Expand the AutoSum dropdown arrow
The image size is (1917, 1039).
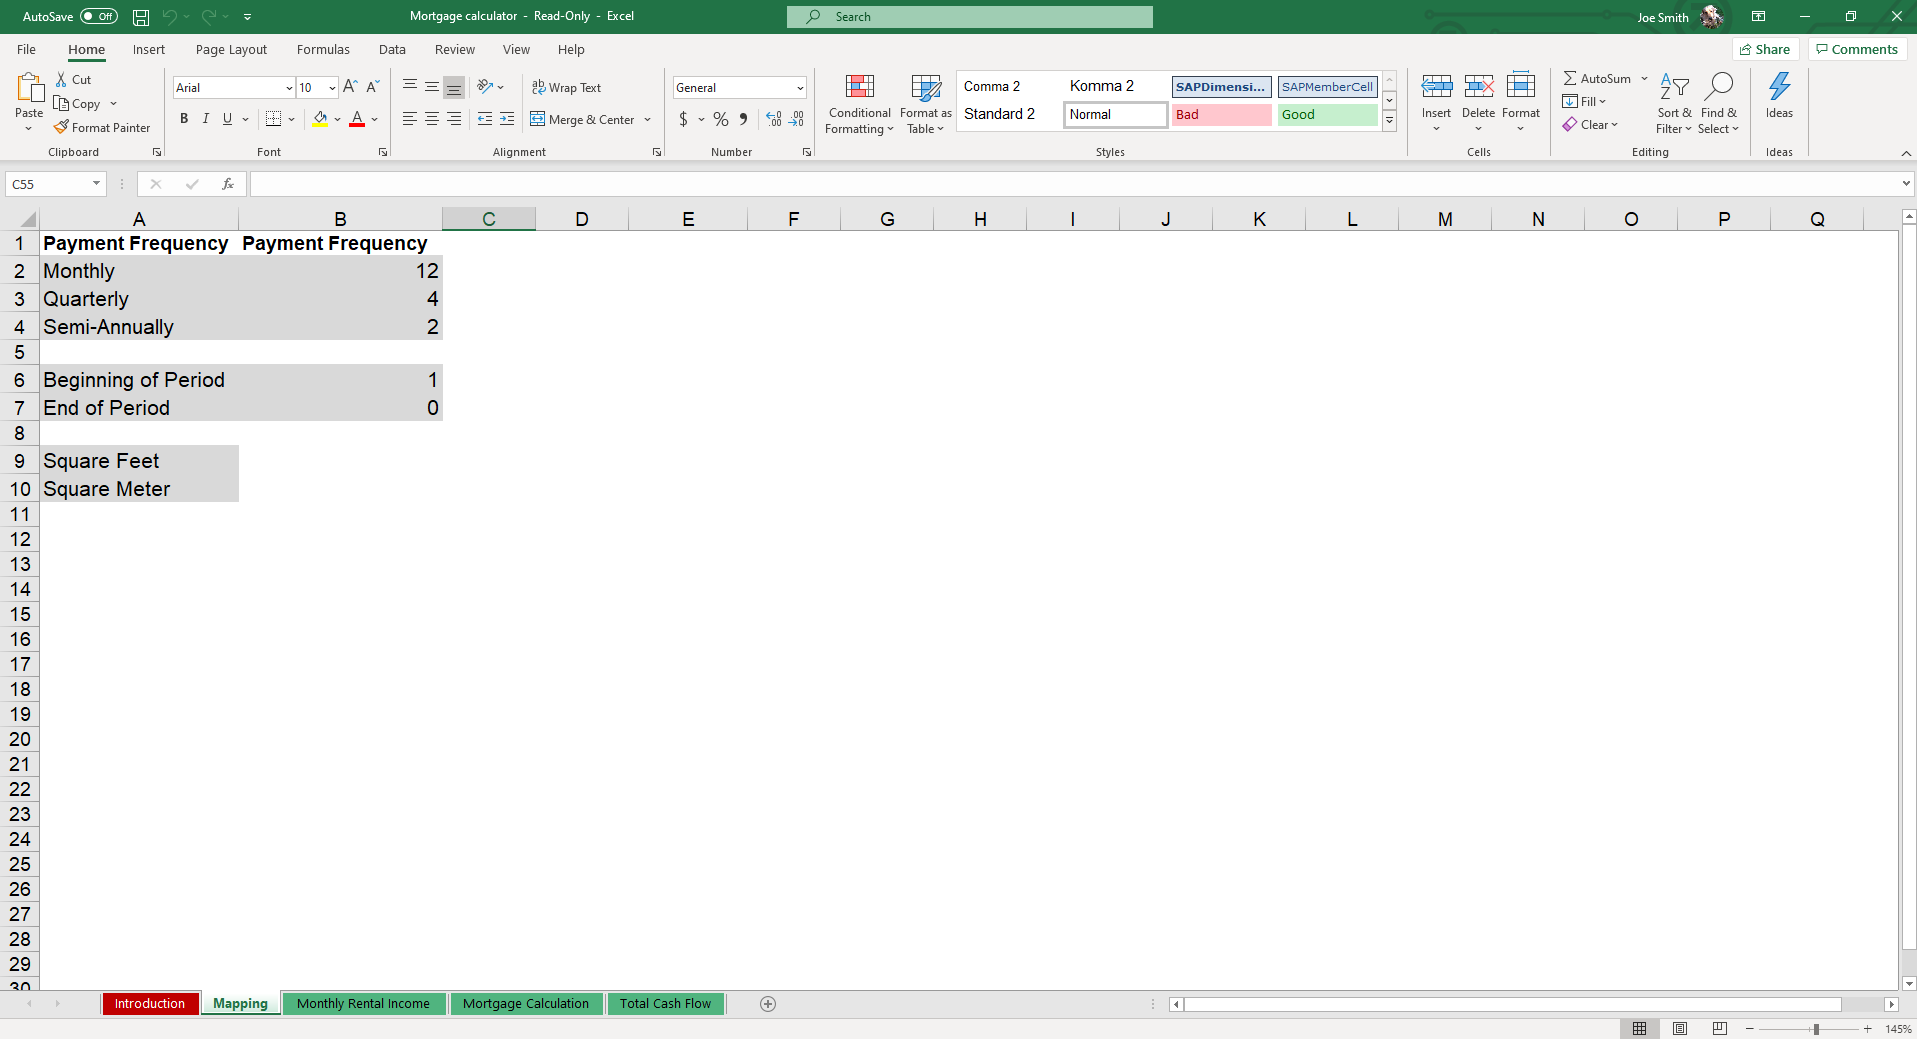tap(1644, 79)
